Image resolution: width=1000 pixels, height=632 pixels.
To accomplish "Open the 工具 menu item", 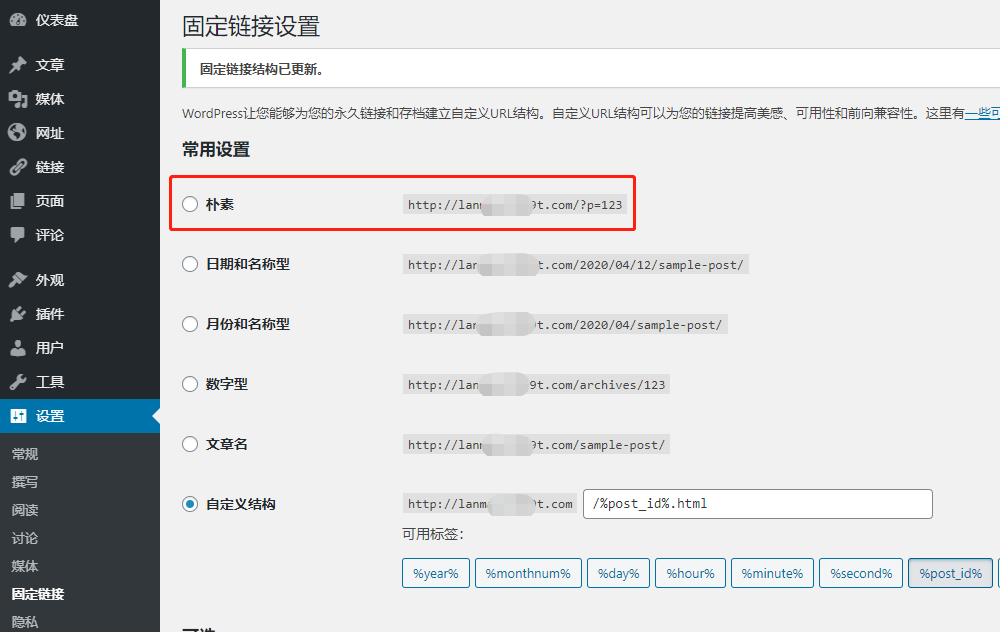I will pos(50,382).
